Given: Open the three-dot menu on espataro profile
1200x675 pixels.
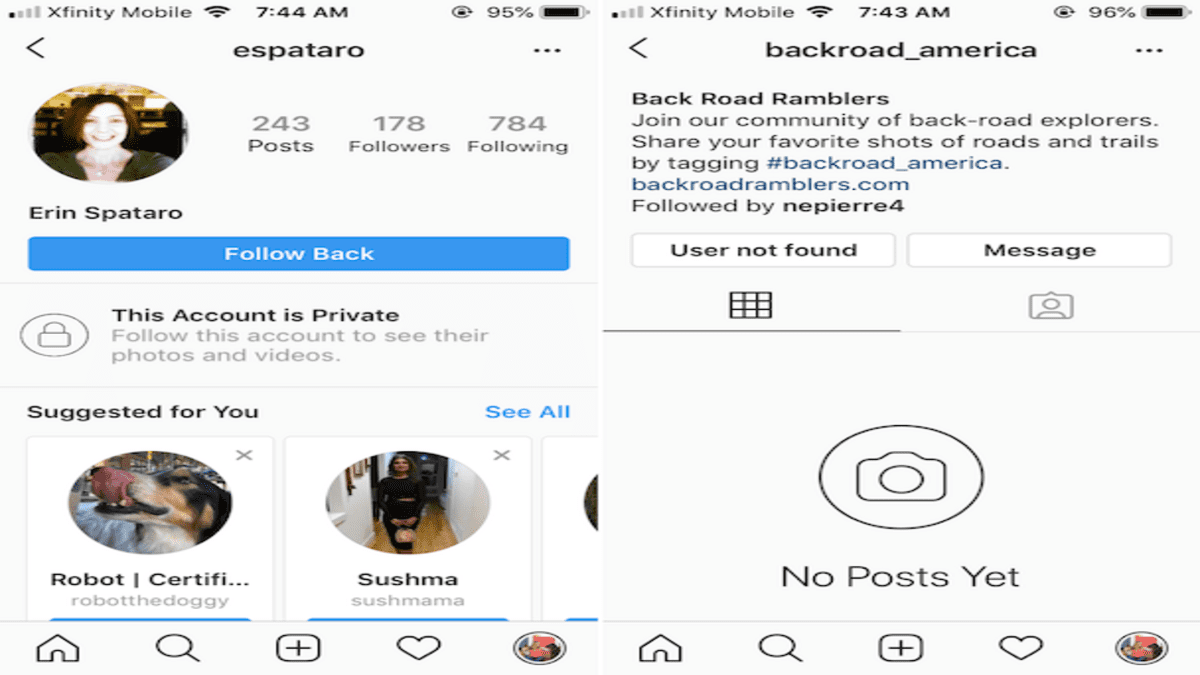Looking at the screenshot, I should tap(547, 50).
